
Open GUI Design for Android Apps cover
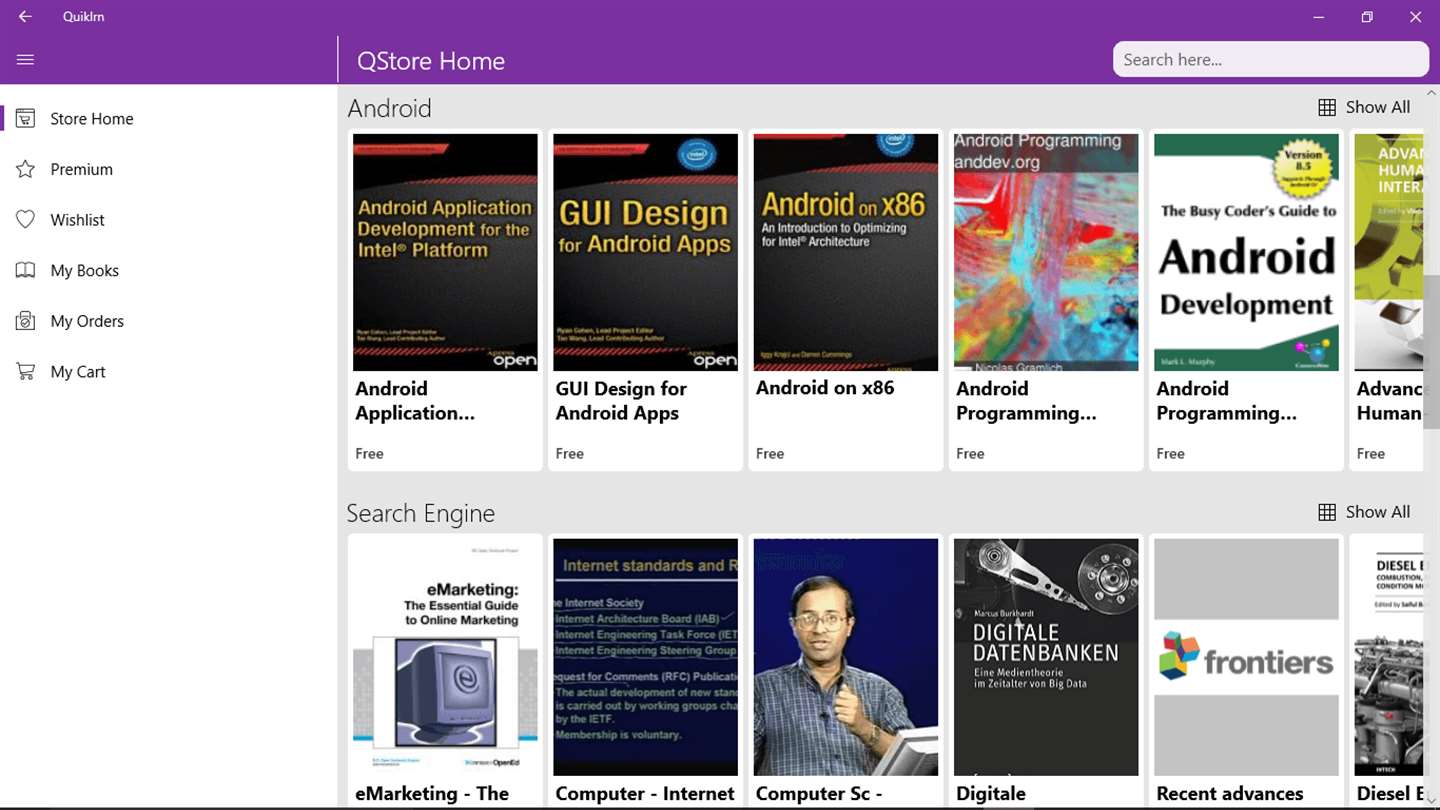tap(645, 252)
